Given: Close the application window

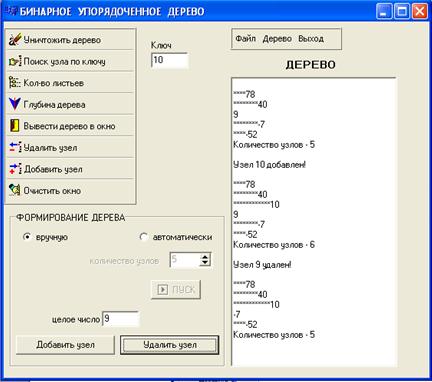Looking at the screenshot, I should (420, 12).
